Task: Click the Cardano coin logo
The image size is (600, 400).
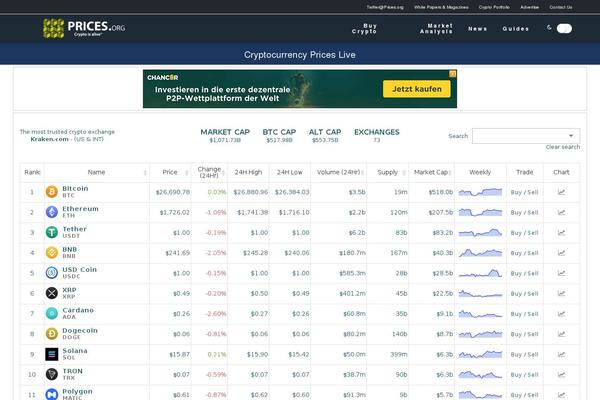Action: [x=52, y=313]
